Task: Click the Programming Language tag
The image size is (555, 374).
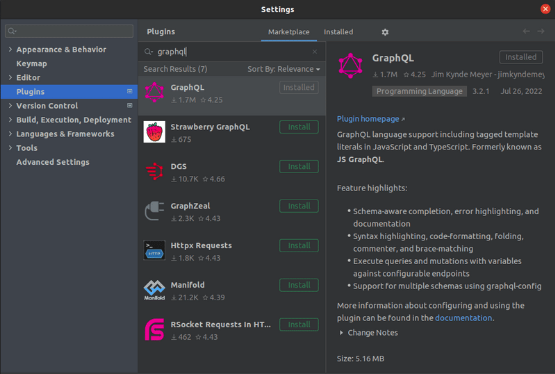Action: 419,91
